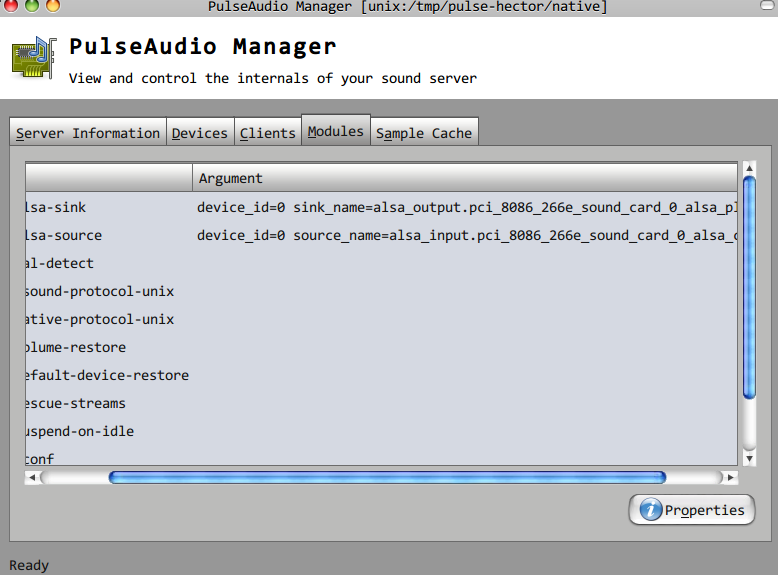The height and width of the screenshot is (575, 778).
Task: Select the hal-detect module row
Action: click(381, 263)
